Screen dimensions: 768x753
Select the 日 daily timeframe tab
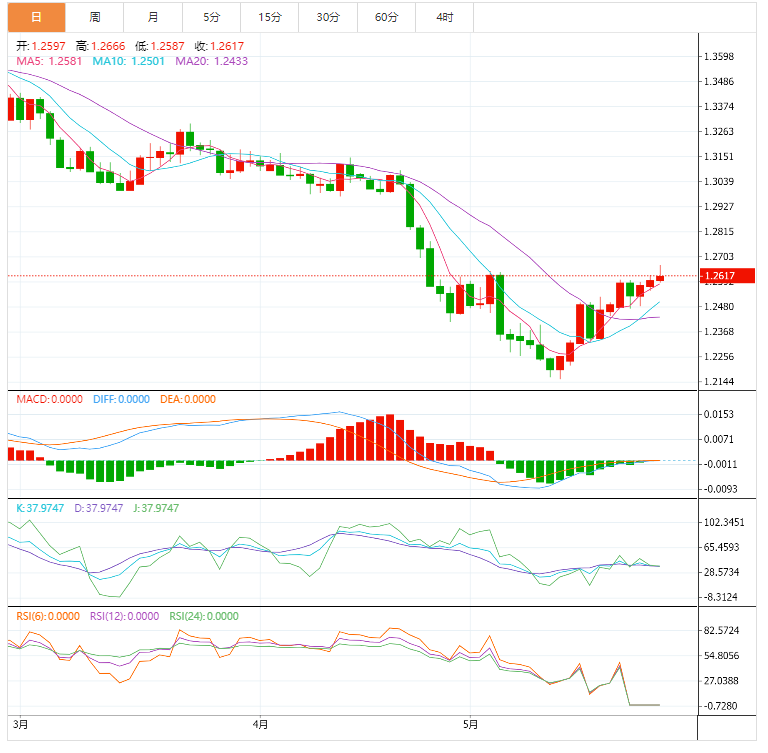(36, 17)
